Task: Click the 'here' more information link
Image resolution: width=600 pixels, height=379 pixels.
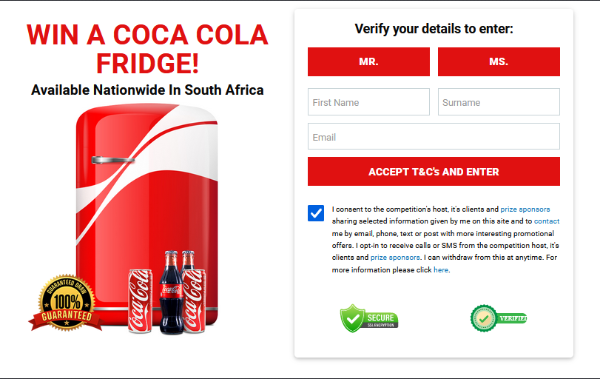Action: pos(440,270)
